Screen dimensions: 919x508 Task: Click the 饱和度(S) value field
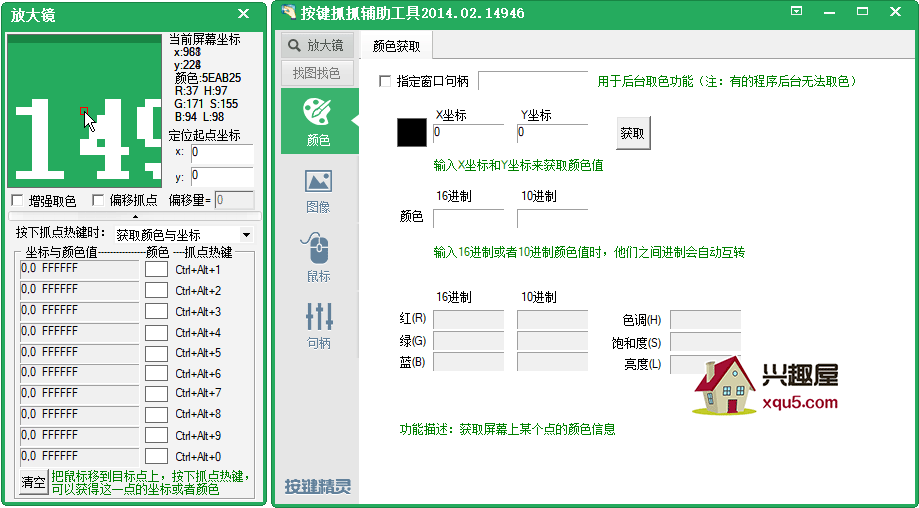(705, 341)
